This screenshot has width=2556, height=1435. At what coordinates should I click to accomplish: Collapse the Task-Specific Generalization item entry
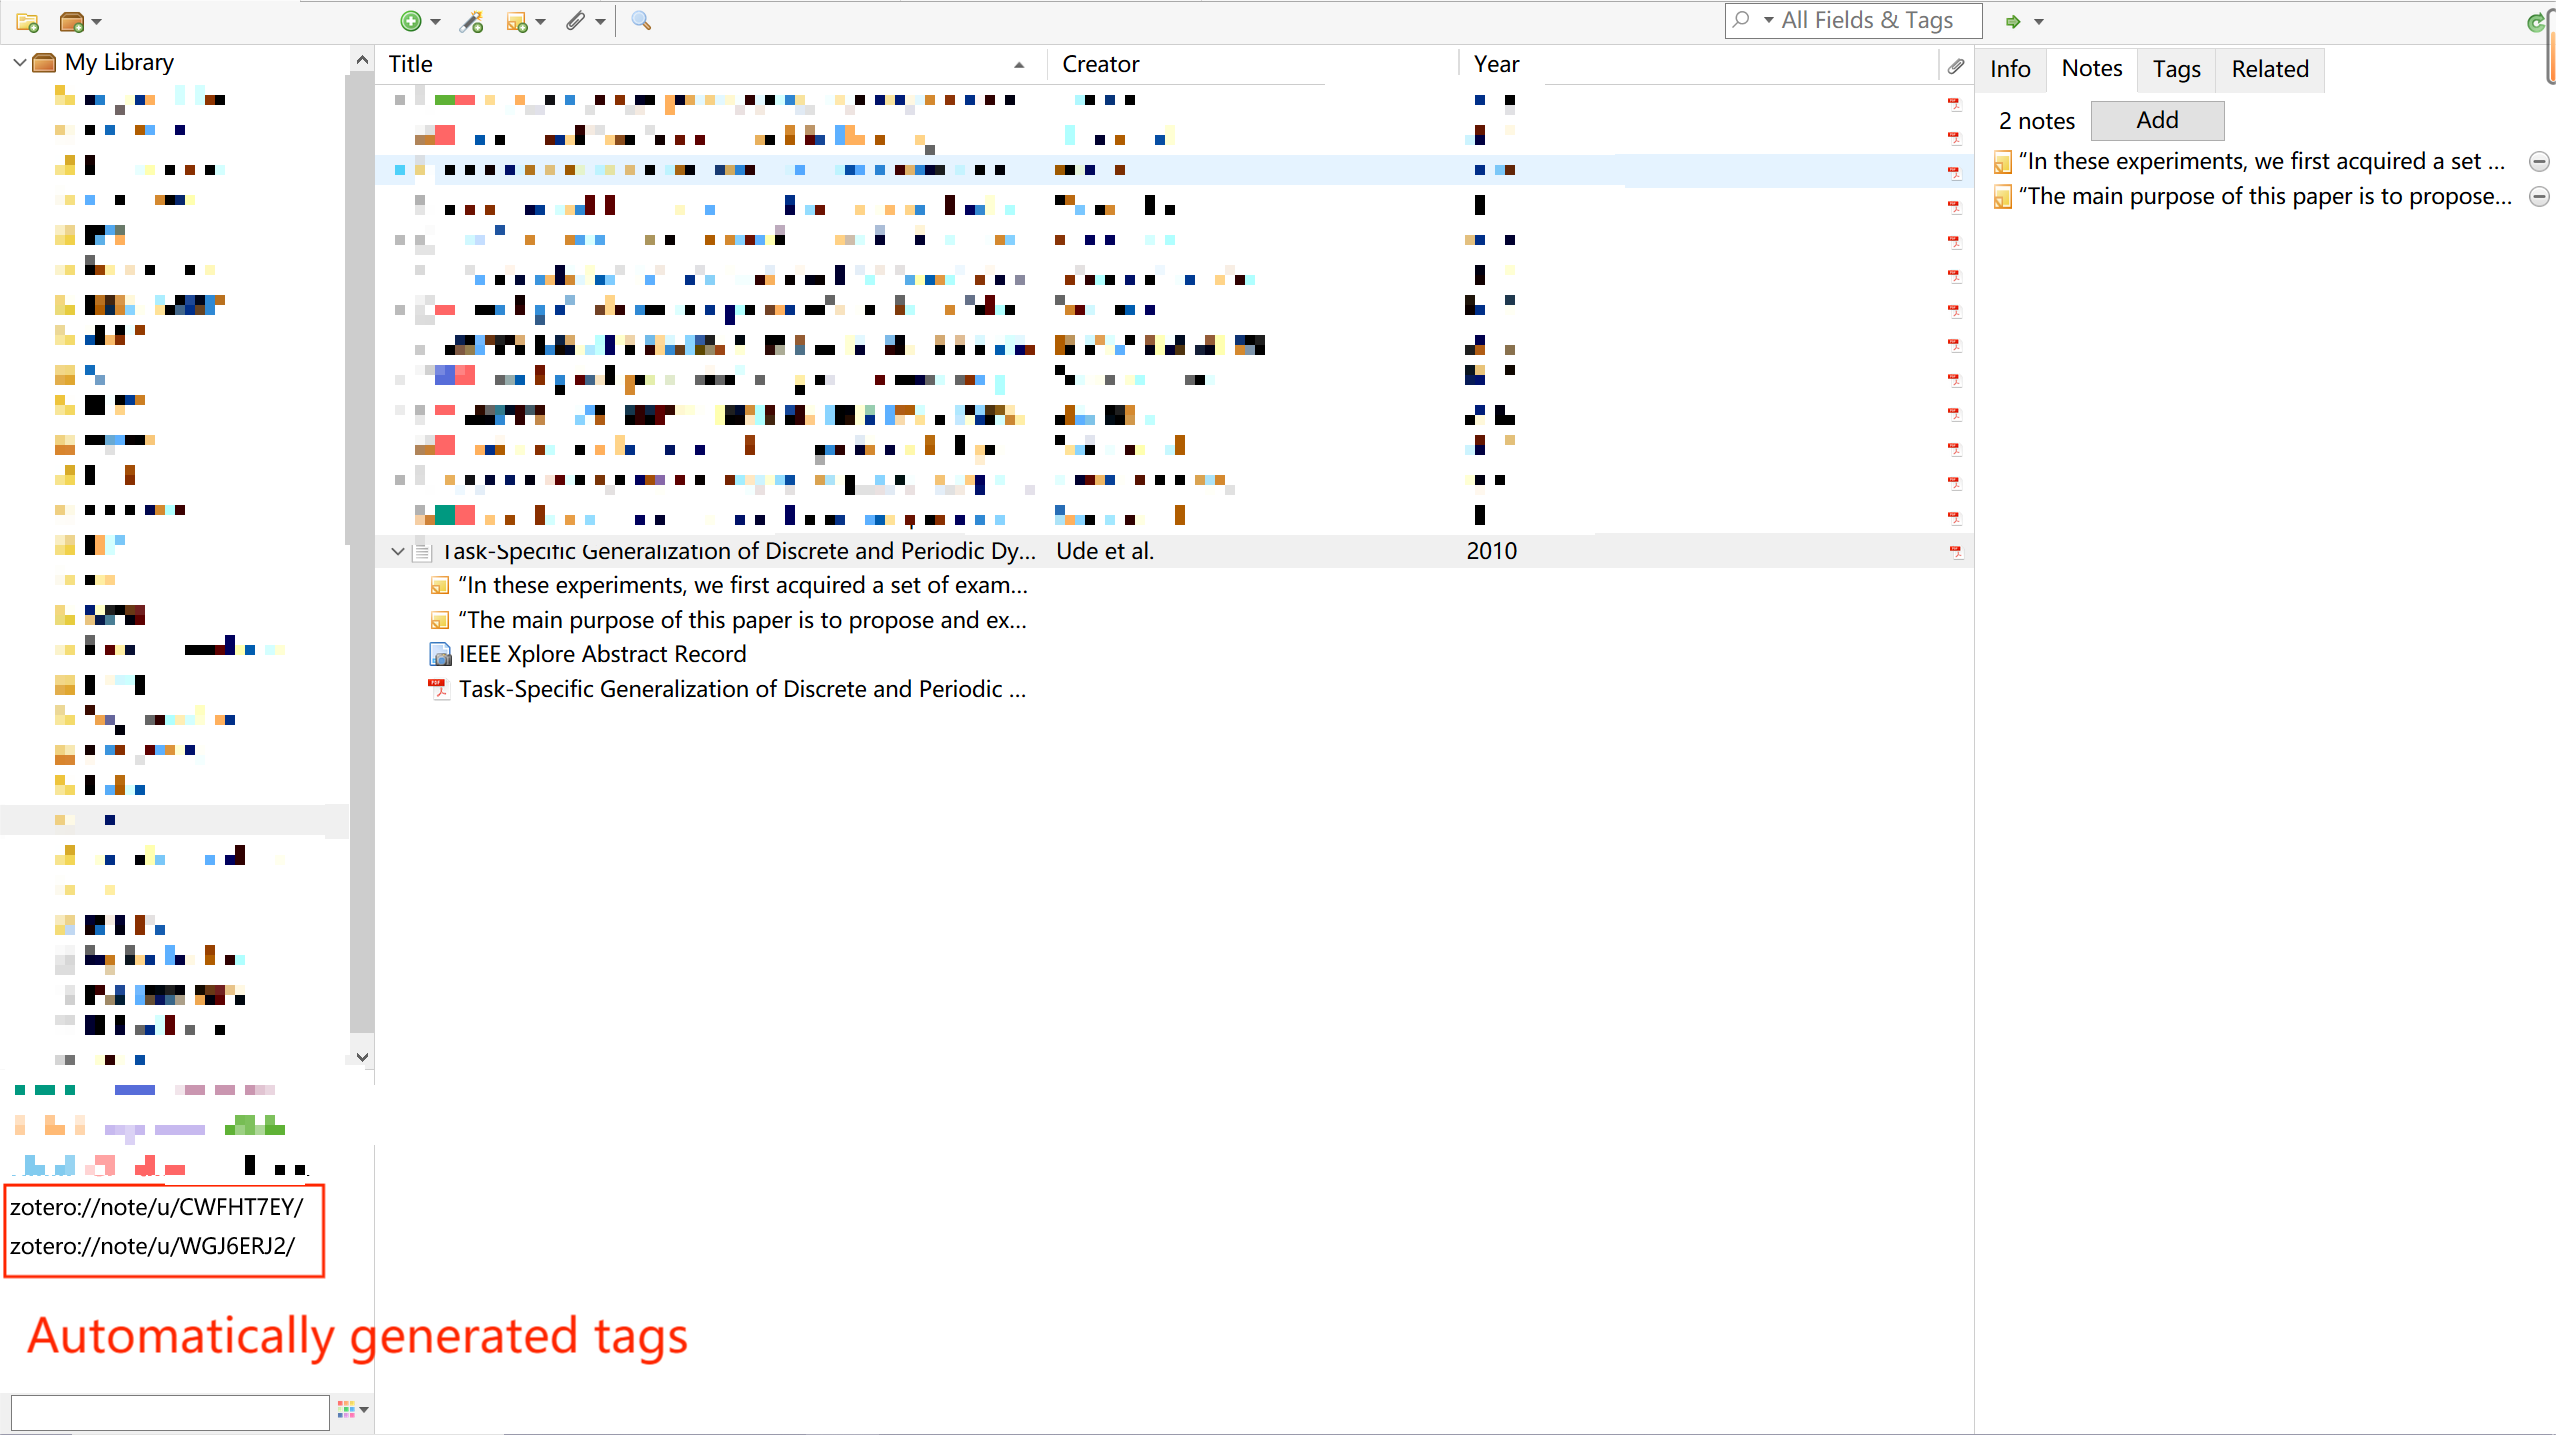[x=396, y=551]
